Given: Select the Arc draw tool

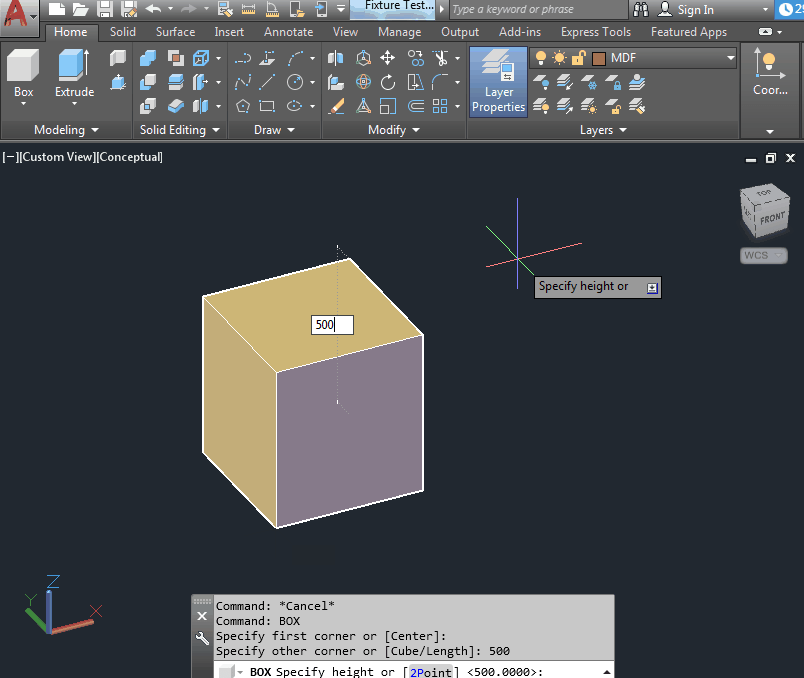Looking at the screenshot, I should [x=295, y=58].
